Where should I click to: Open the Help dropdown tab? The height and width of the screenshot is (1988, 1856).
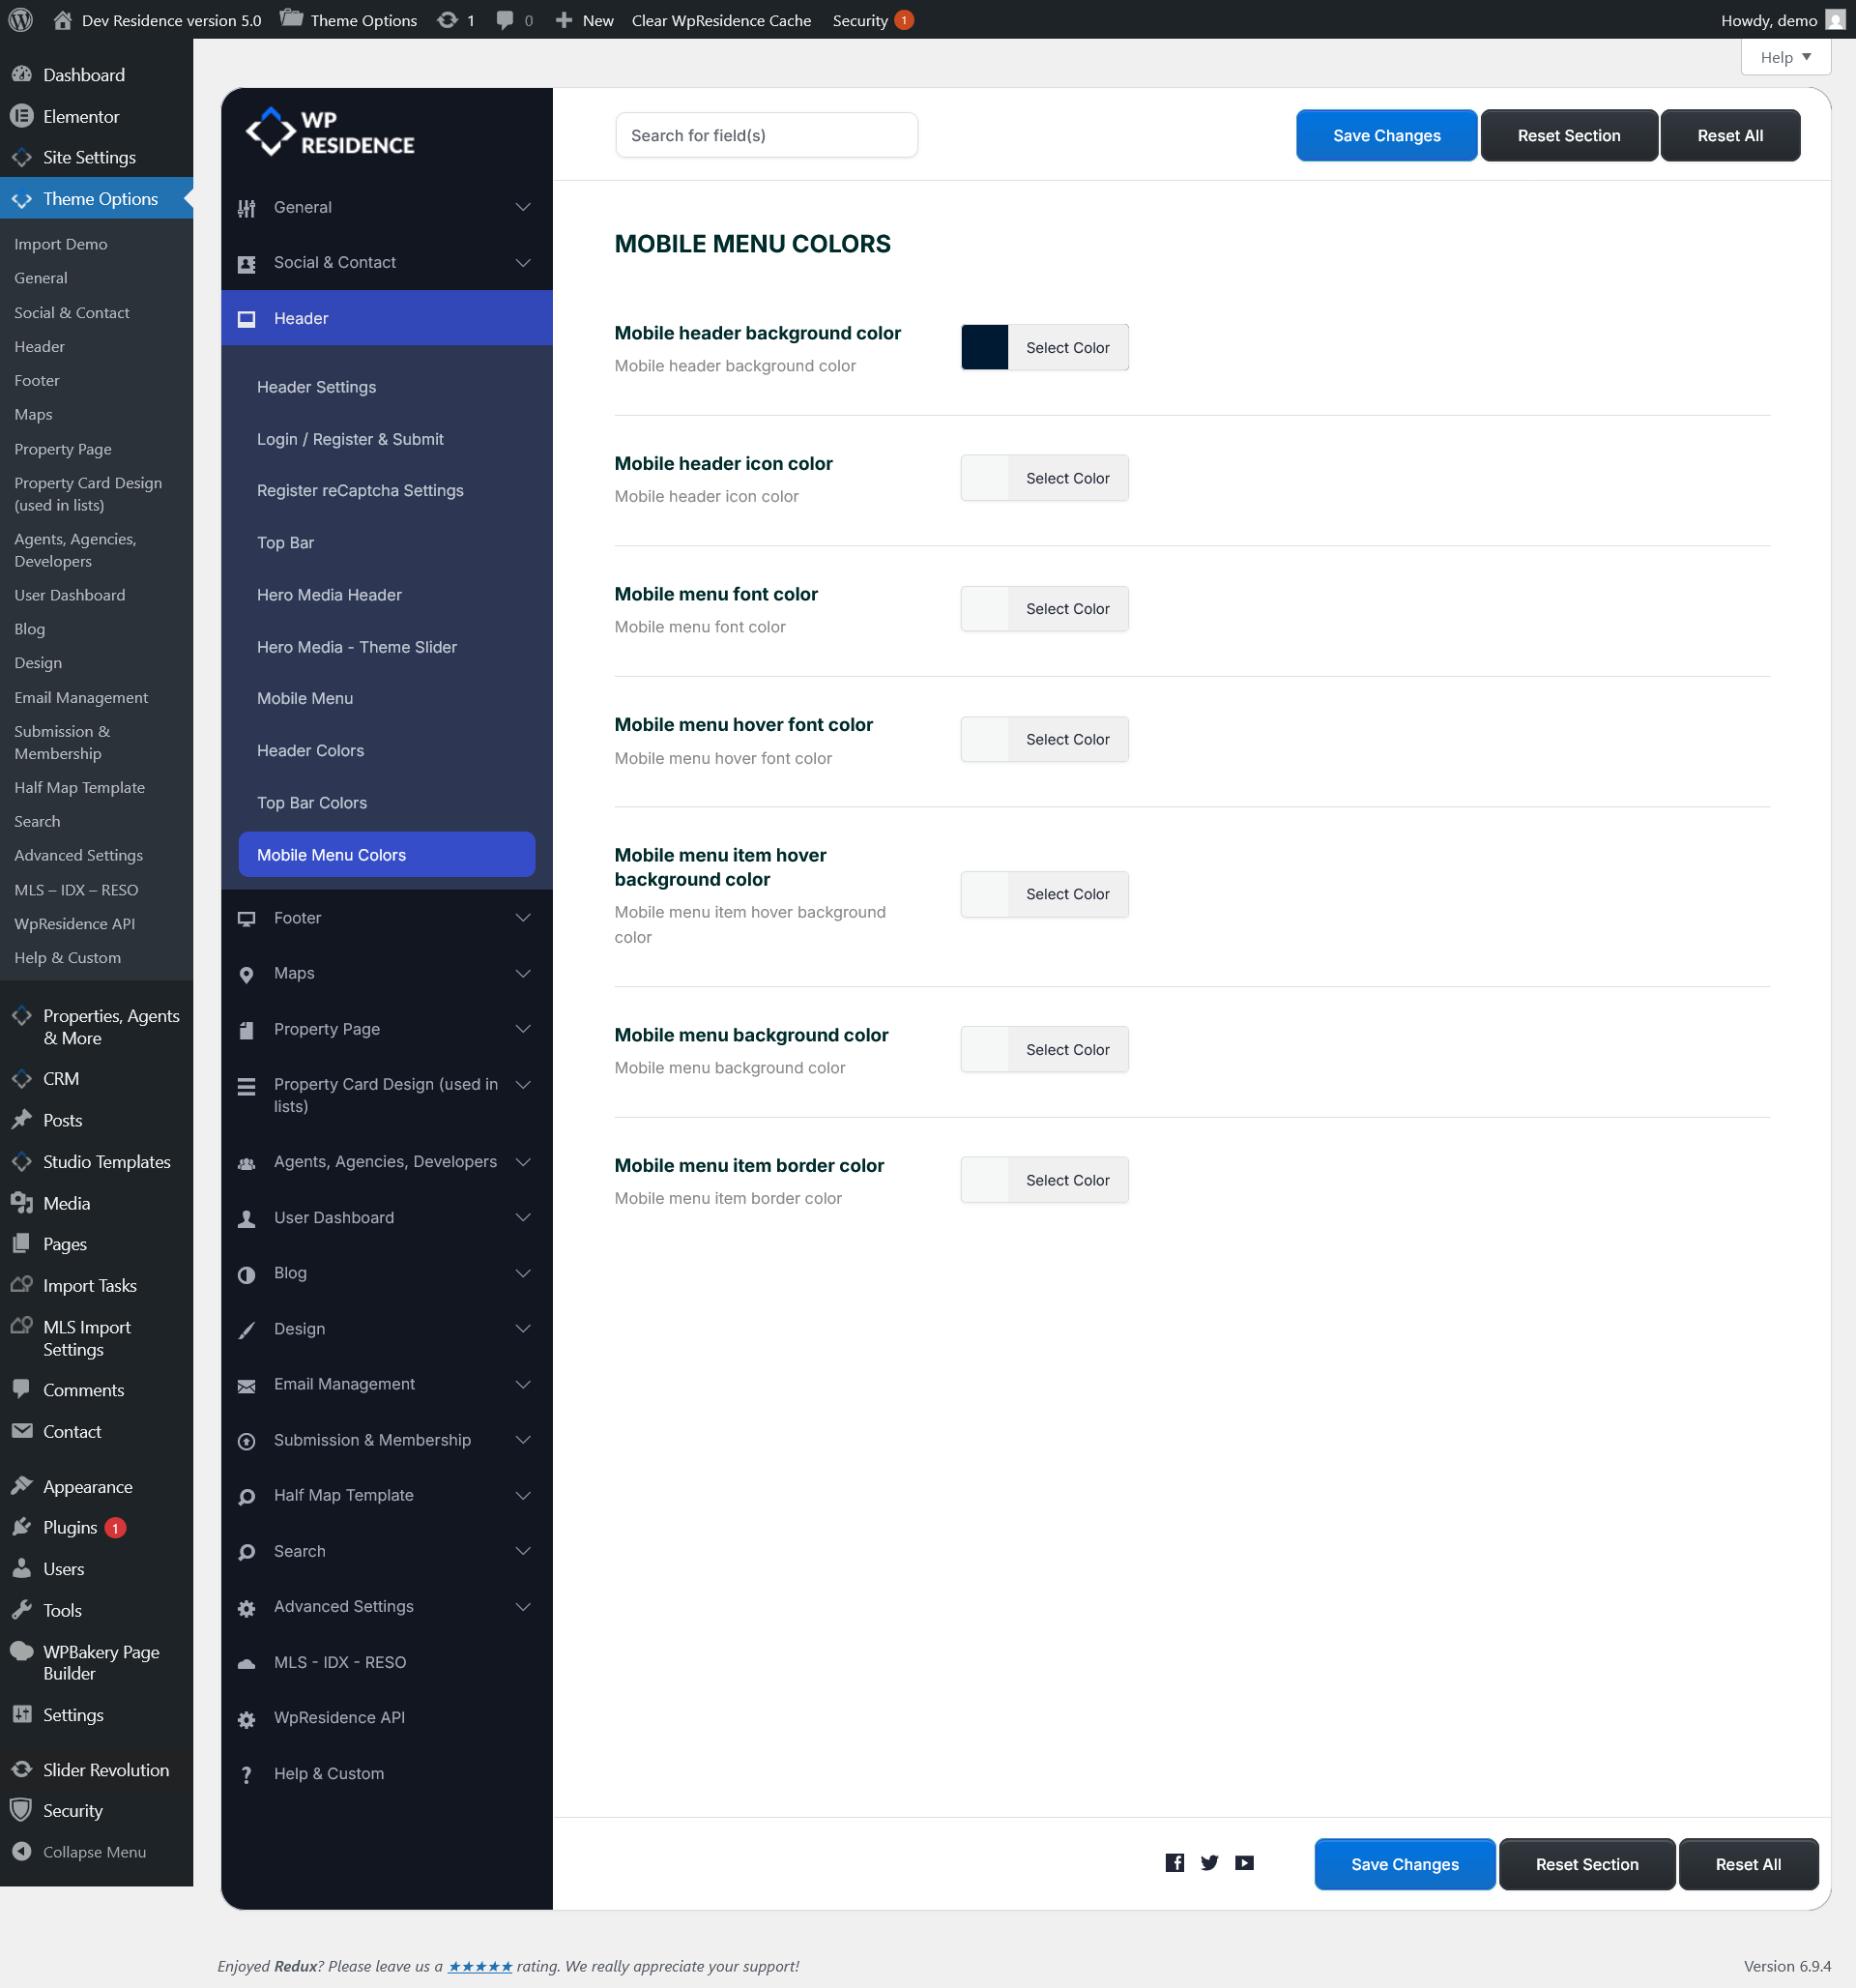[x=1785, y=57]
